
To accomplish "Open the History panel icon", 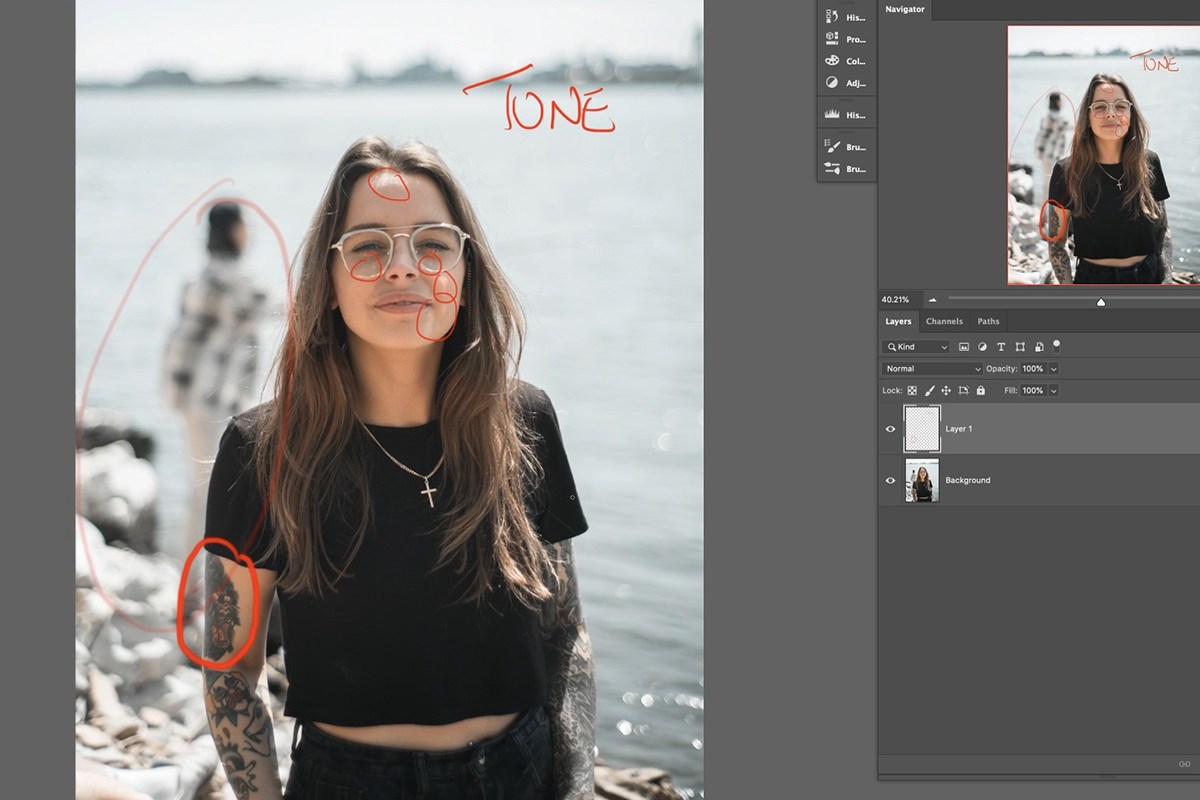I will 832,17.
